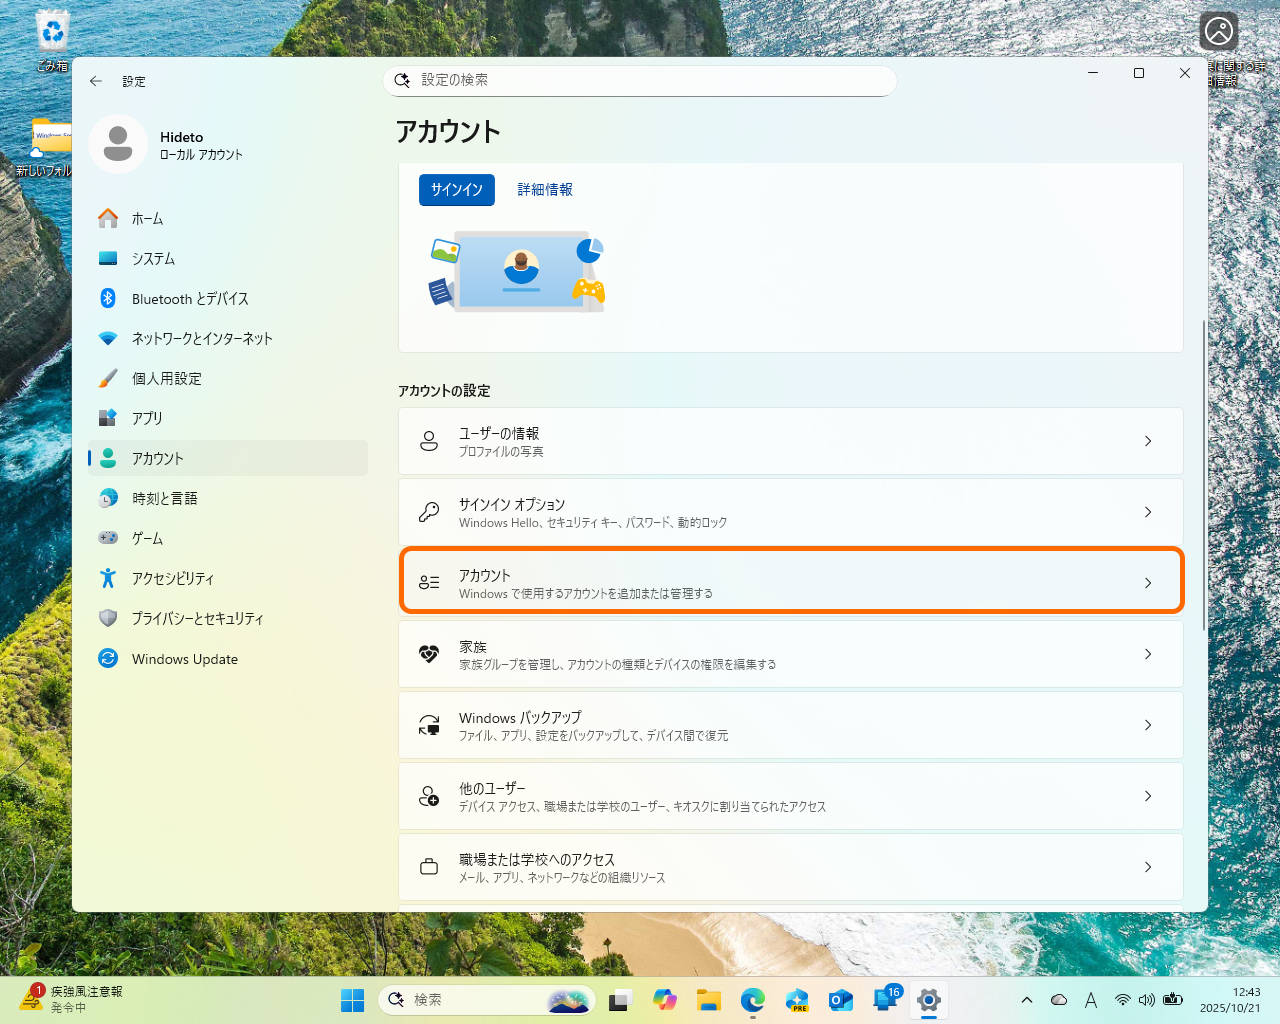Select アカウント in the left navigation
Viewport: 1280px width, 1024px height.
[x=228, y=458]
